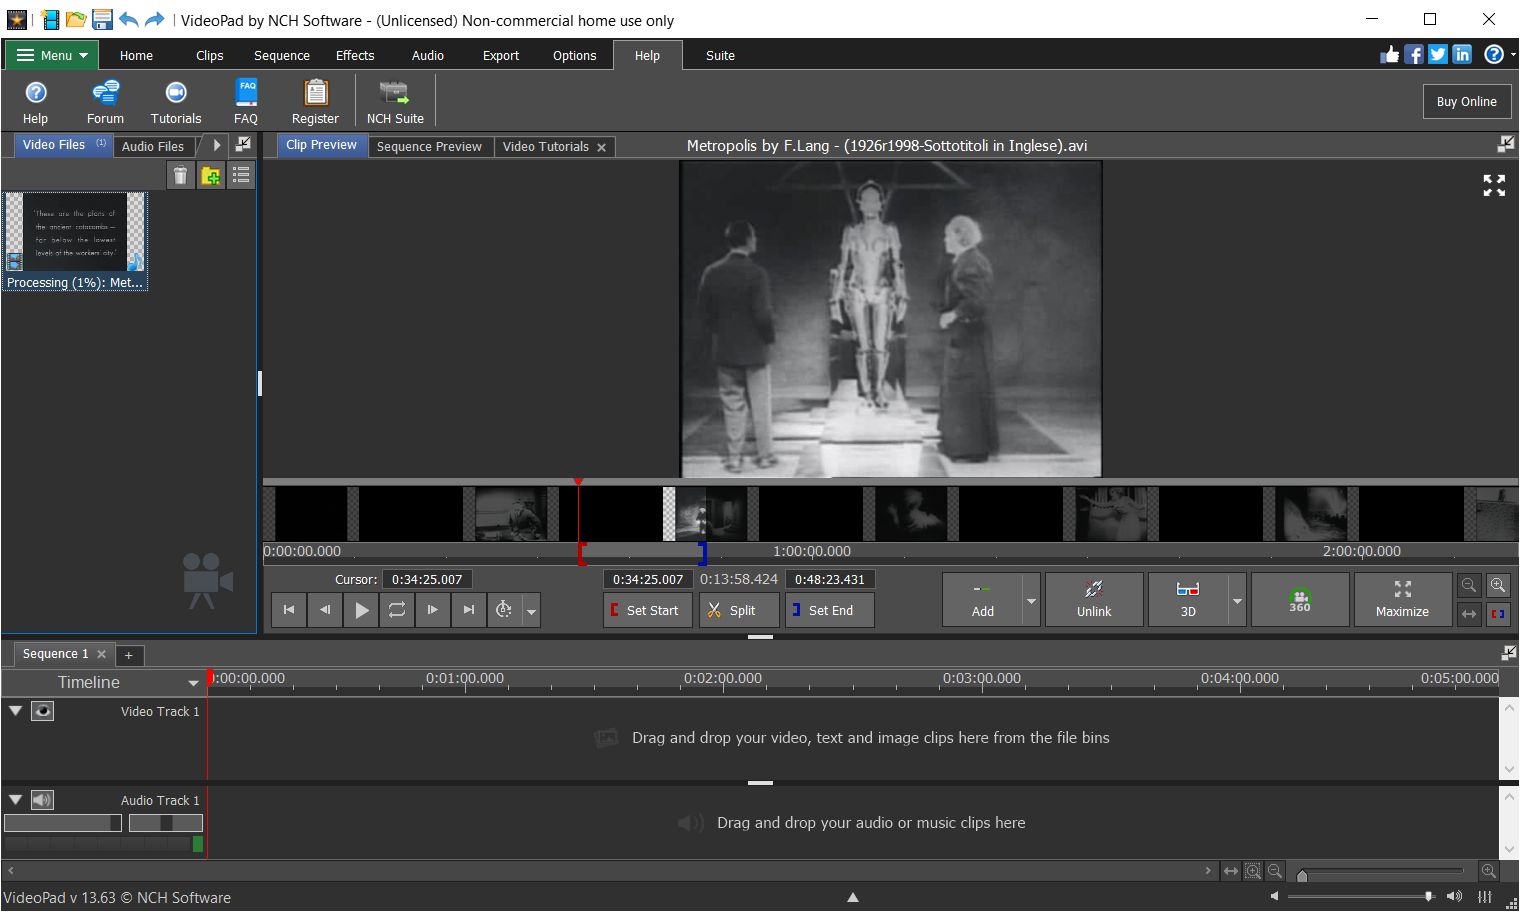This screenshot has width=1520, height=912.
Task: Mute Audio Track 1 speaker toggle
Action: point(42,800)
